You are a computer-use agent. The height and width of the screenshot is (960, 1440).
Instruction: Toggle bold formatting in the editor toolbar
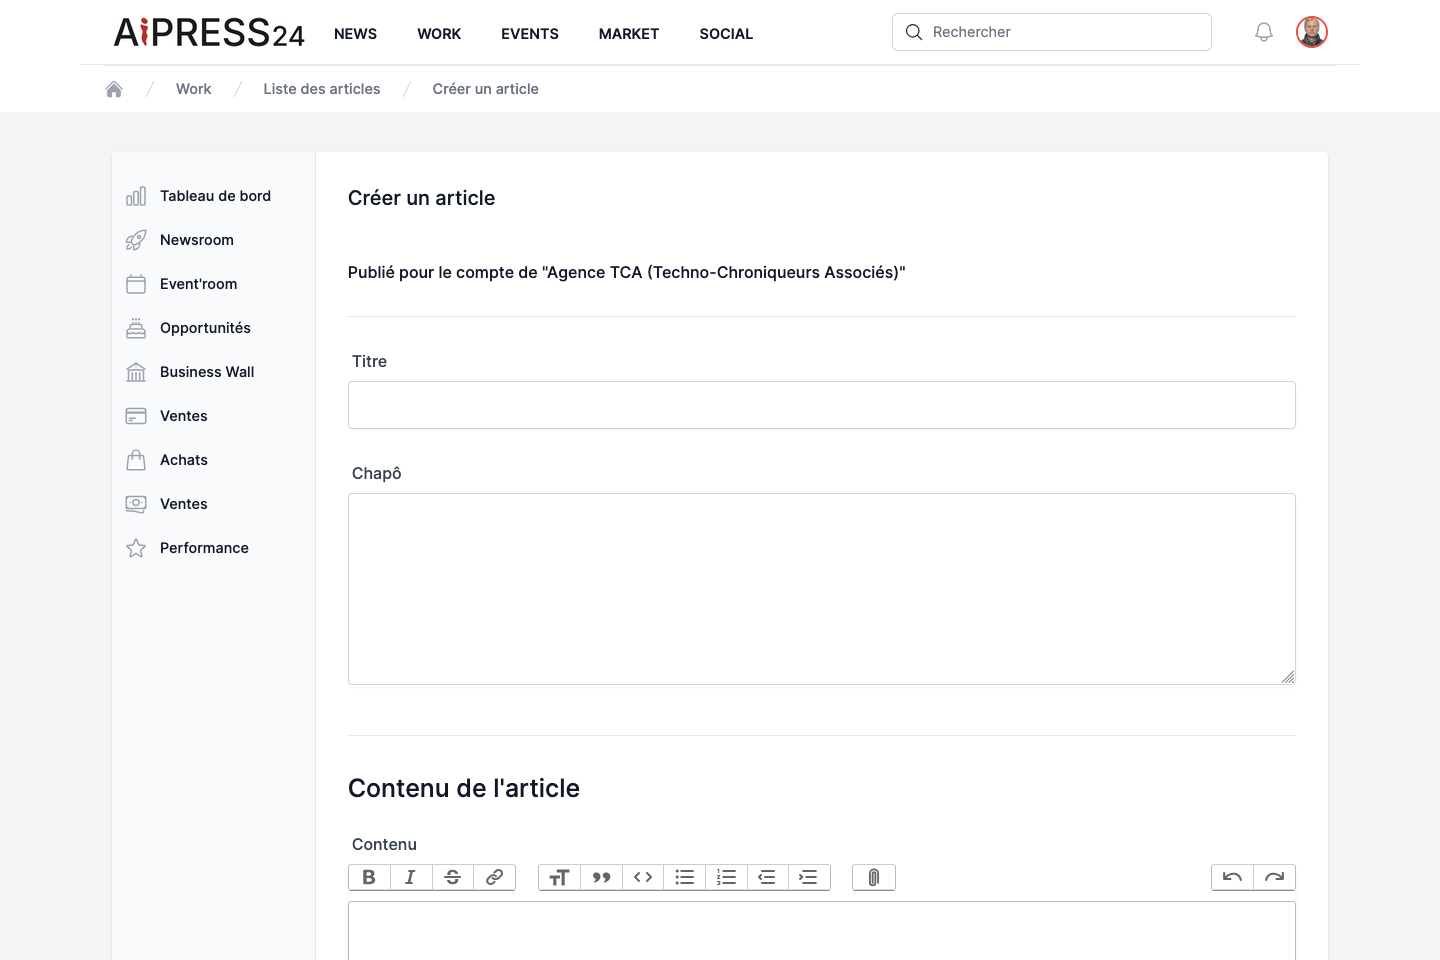(x=369, y=877)
